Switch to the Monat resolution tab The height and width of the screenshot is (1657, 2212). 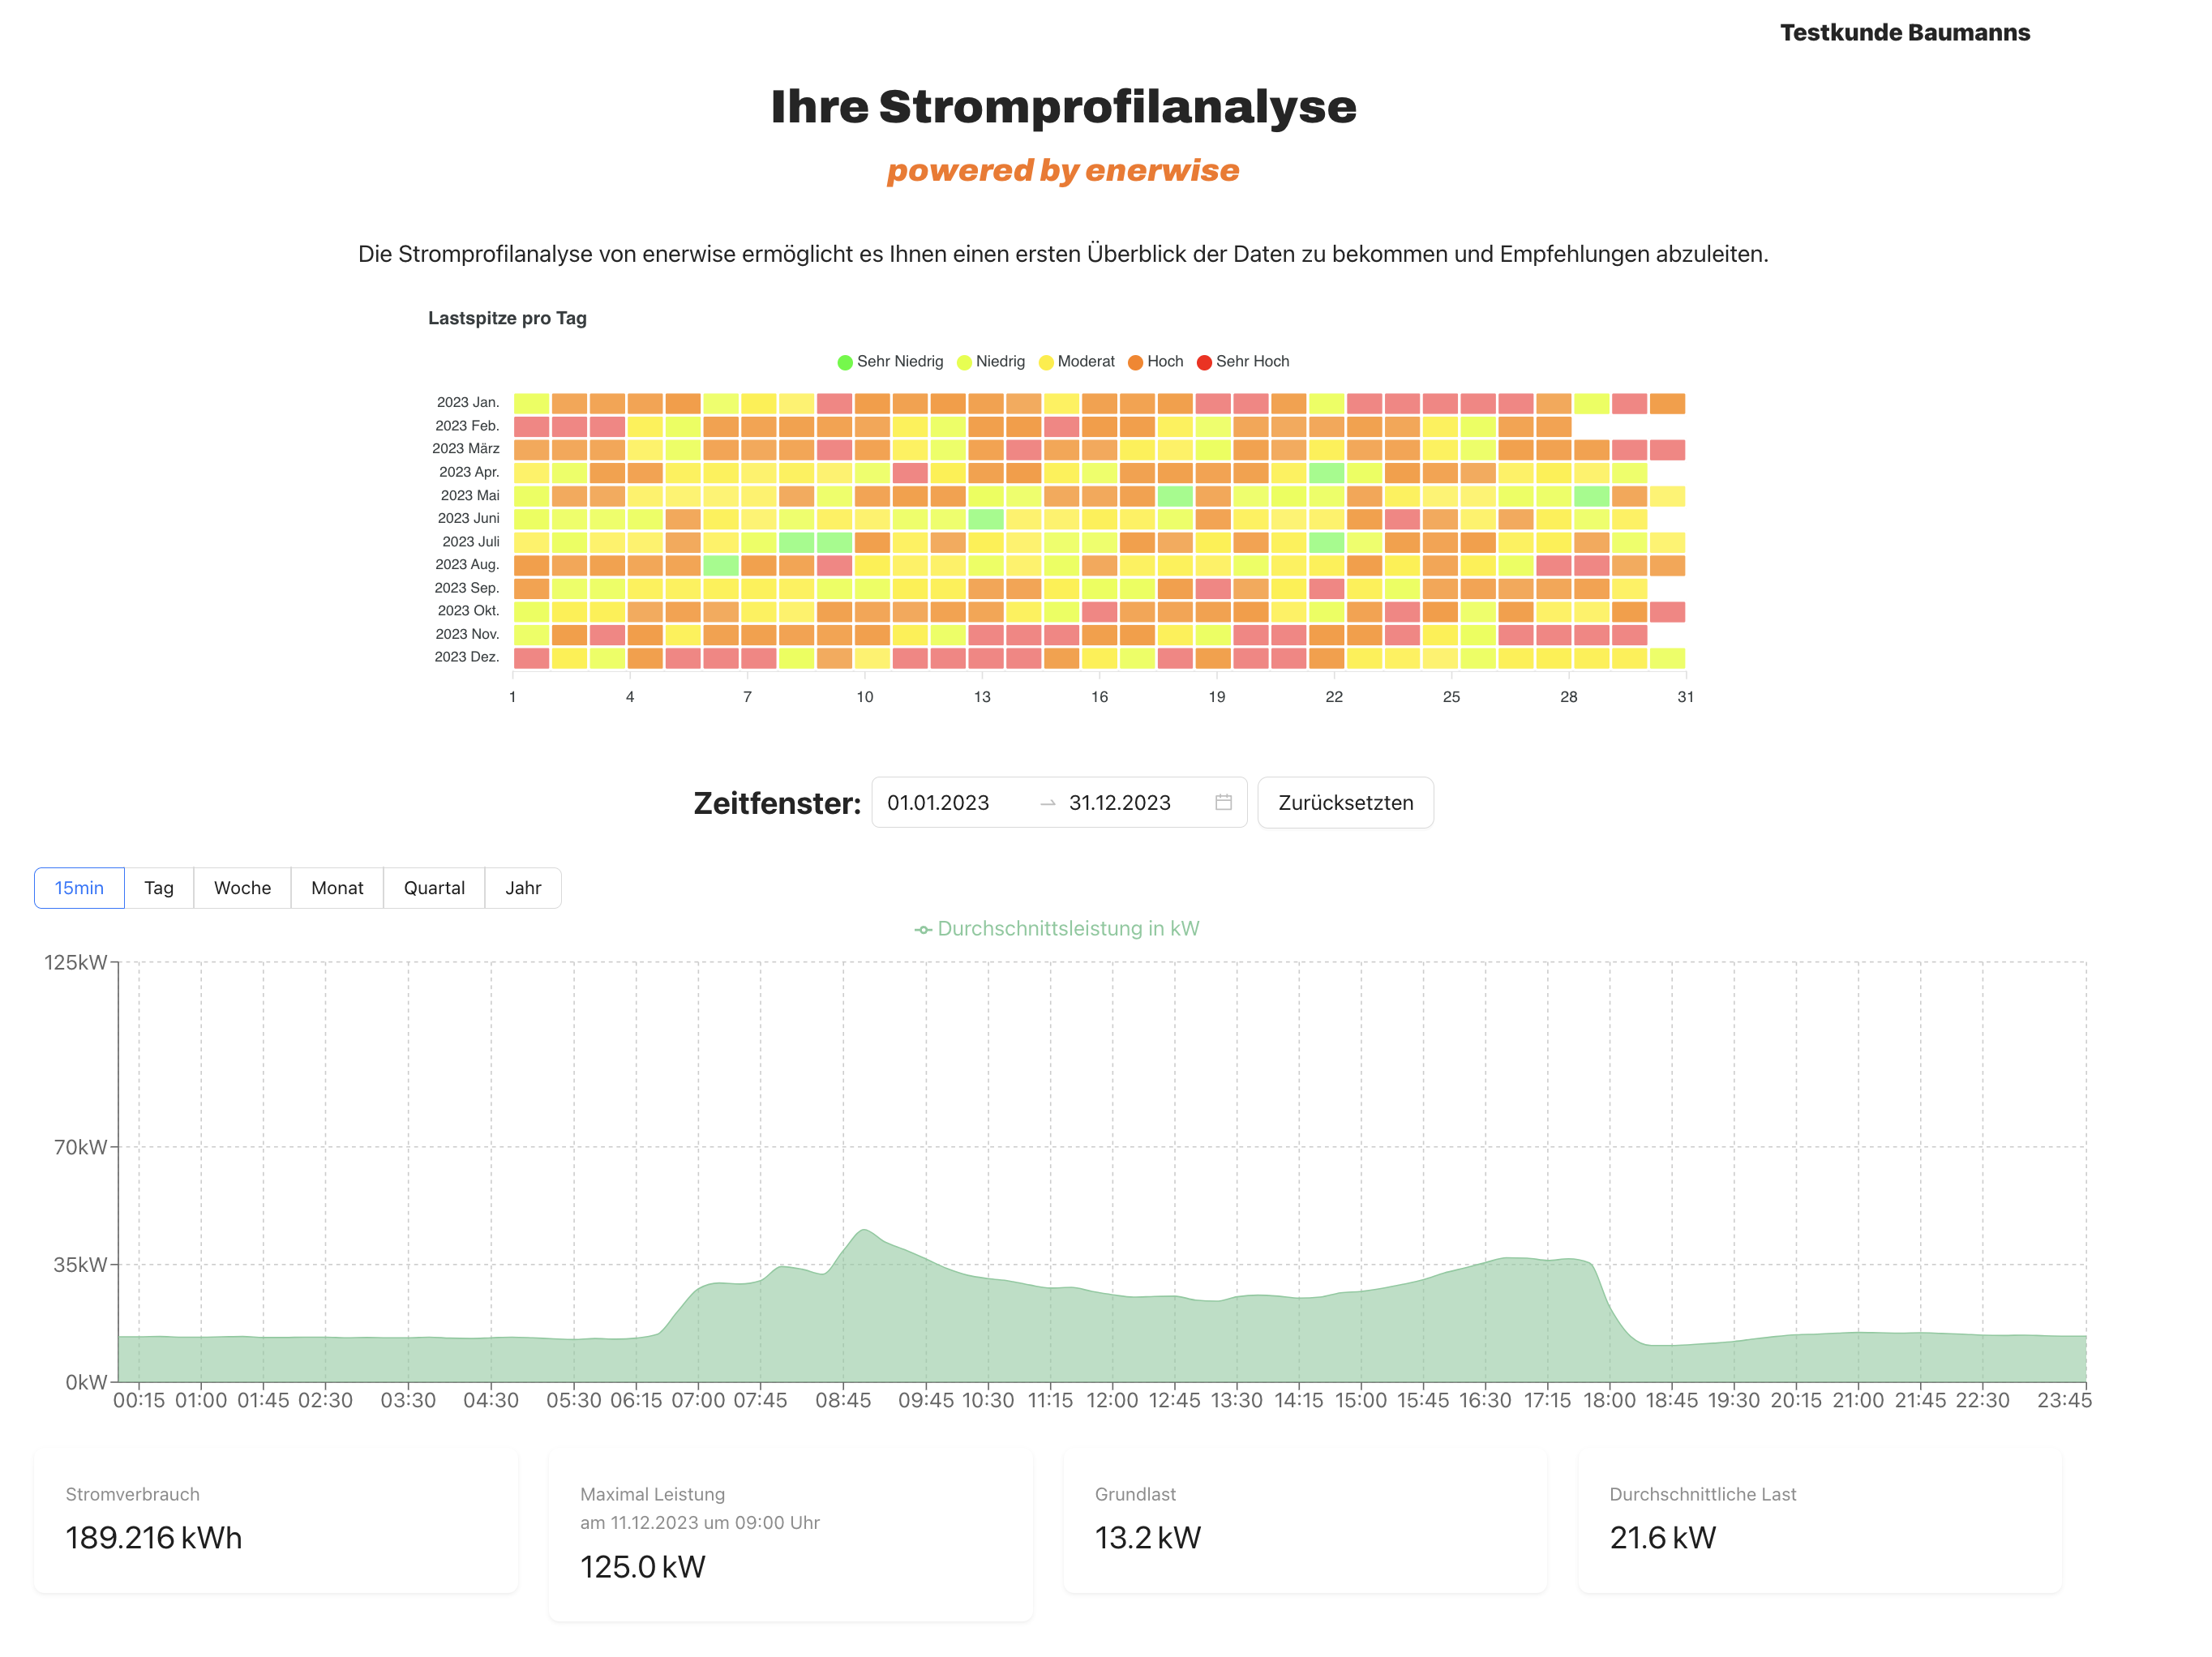[x=337, y=887]
